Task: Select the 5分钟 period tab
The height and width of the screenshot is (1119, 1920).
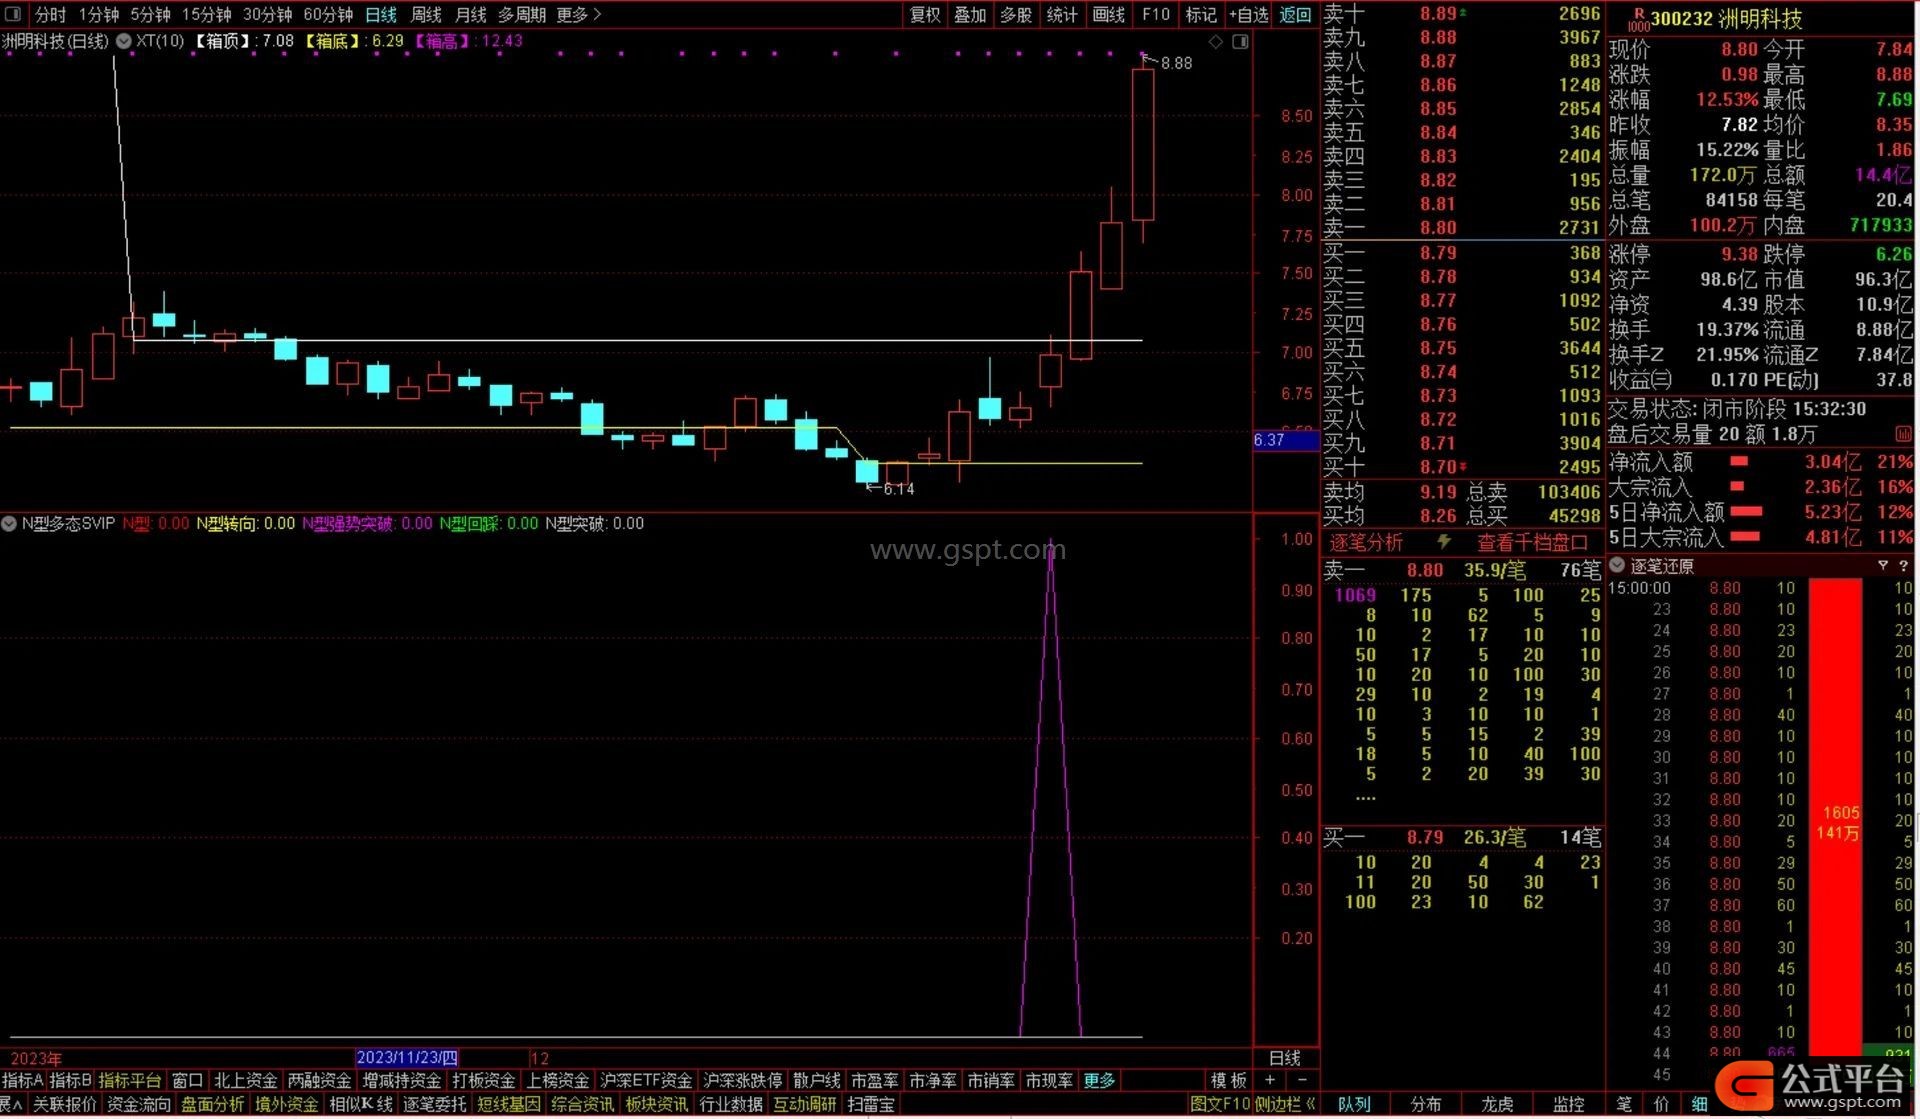Action: point(150,15)
